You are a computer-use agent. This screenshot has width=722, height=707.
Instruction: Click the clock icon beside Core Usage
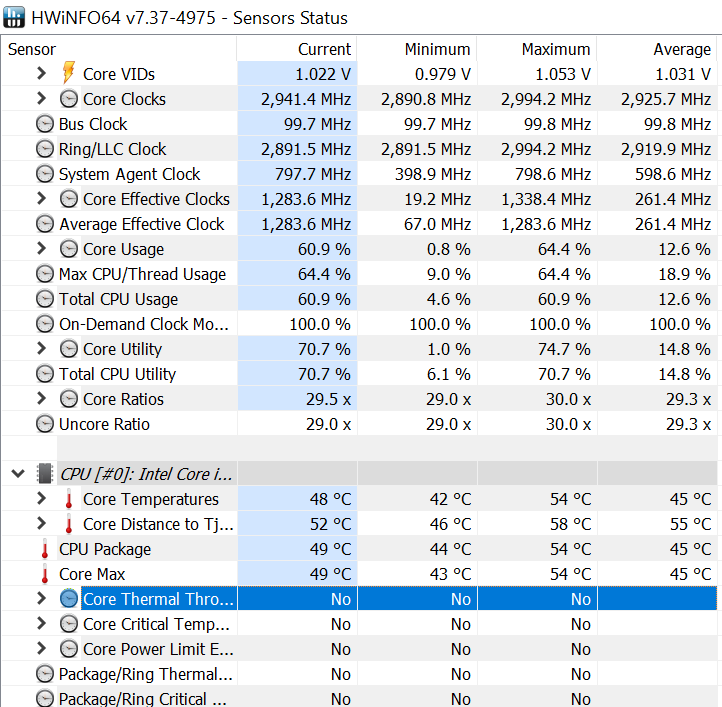click(69, 249)
